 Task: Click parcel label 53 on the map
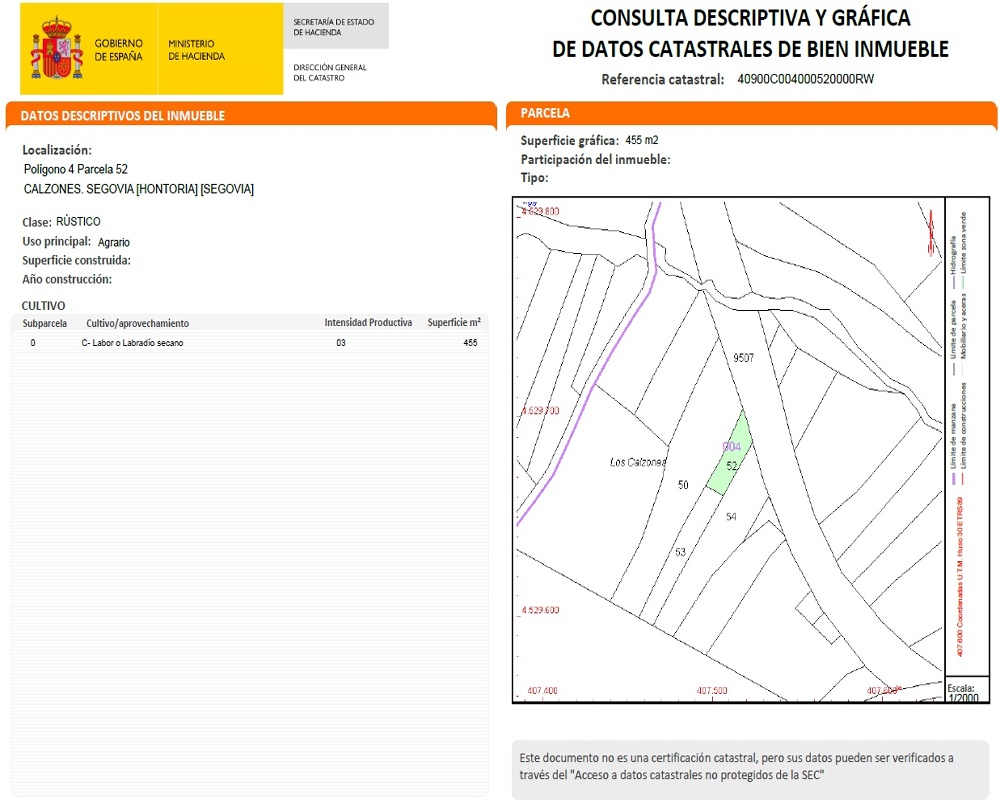[680, 552]
